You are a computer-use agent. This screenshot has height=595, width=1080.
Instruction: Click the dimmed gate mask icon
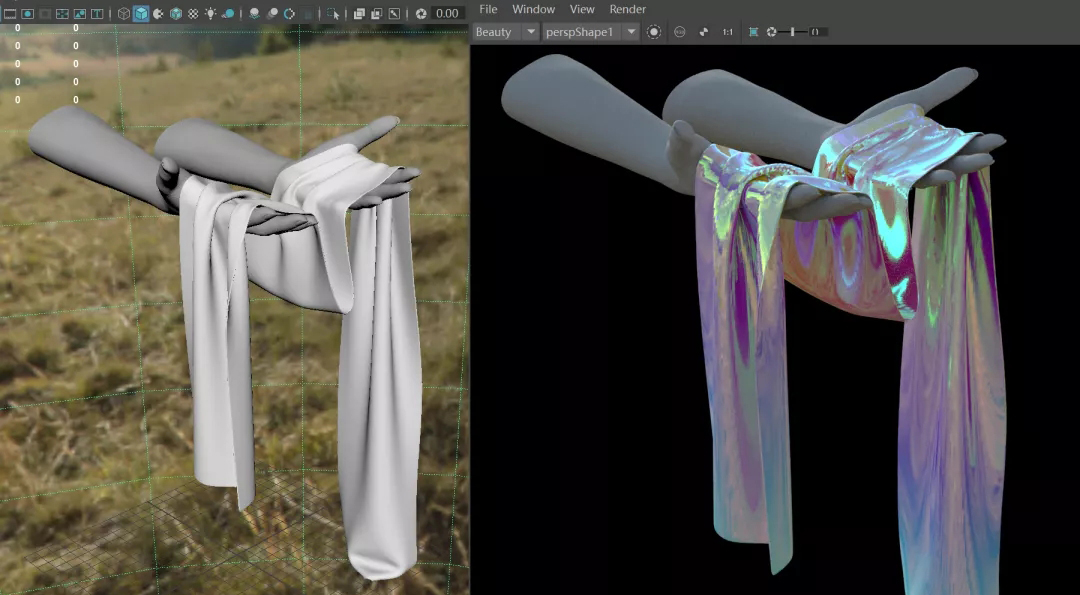point(45,13)
